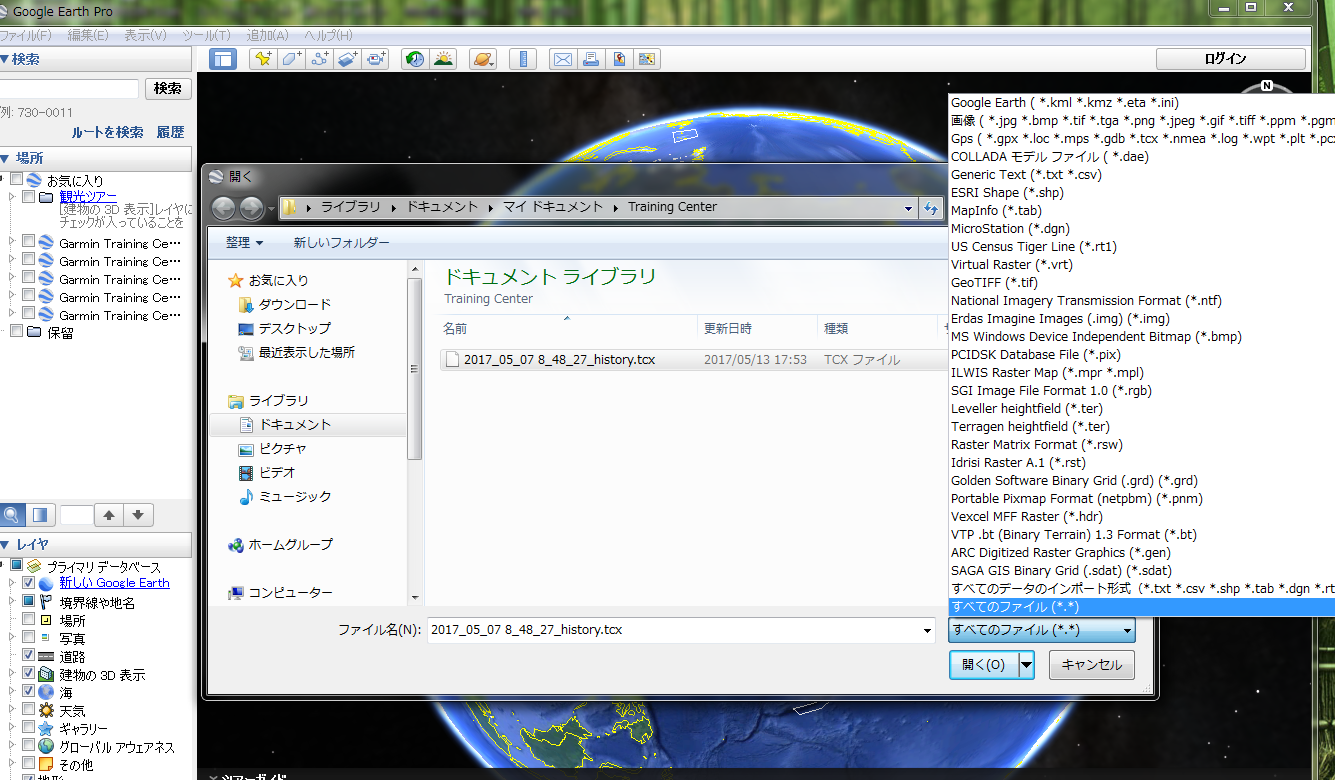The image size is (1335, 780).
Task: Click the search text field
Action: (69, 89)
